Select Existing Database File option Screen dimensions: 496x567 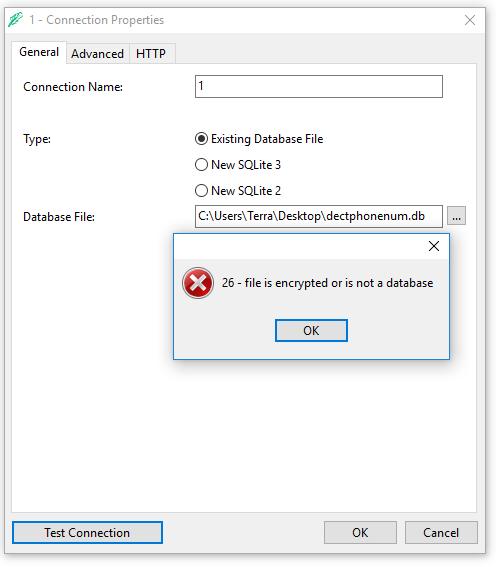259,139
